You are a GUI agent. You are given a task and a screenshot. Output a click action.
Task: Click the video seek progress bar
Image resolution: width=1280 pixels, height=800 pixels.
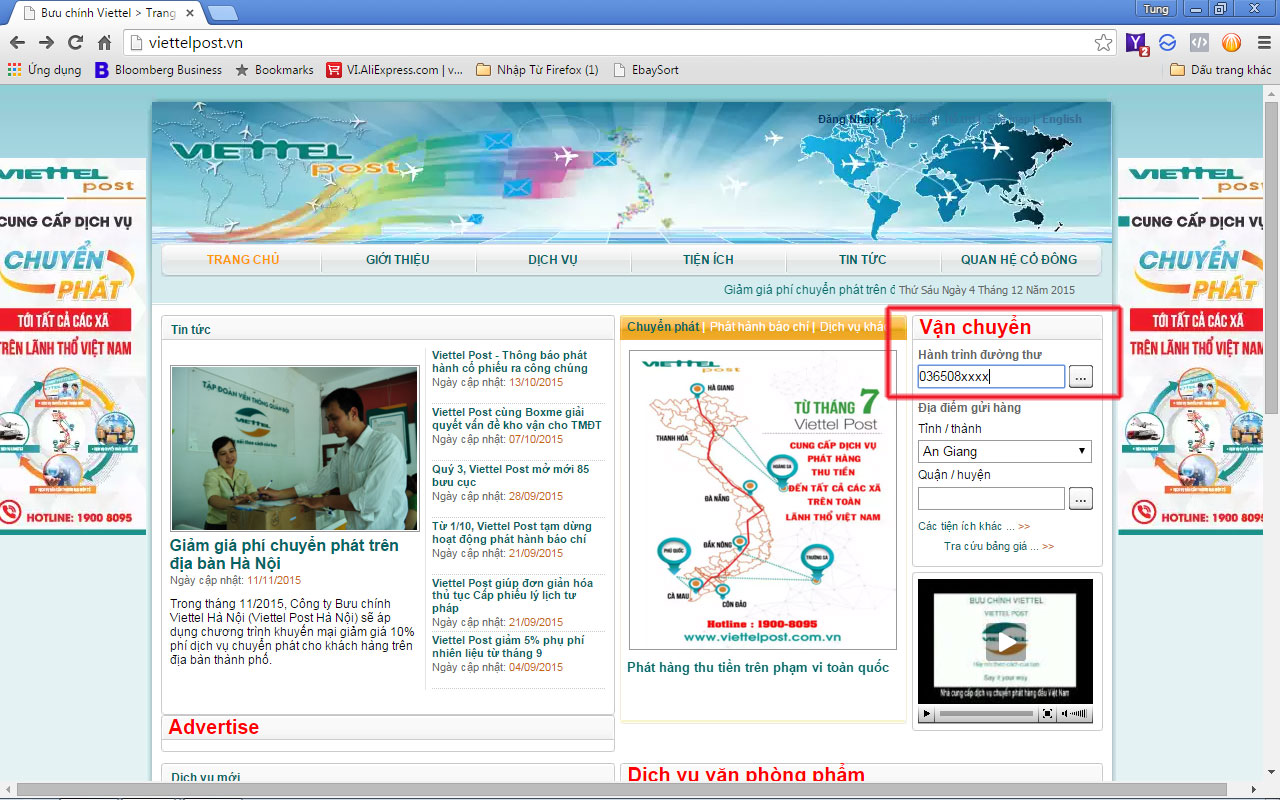pyautogui.click(x=986, y=714)
